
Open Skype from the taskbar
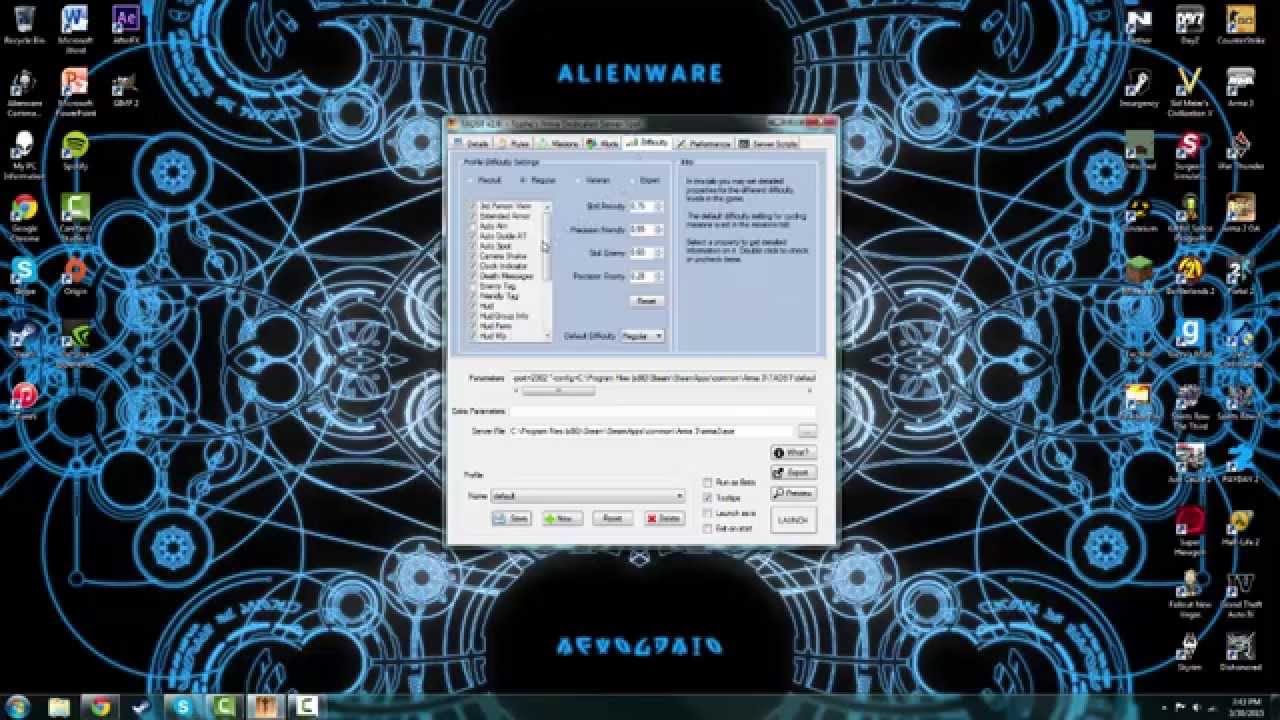(182, 707)
